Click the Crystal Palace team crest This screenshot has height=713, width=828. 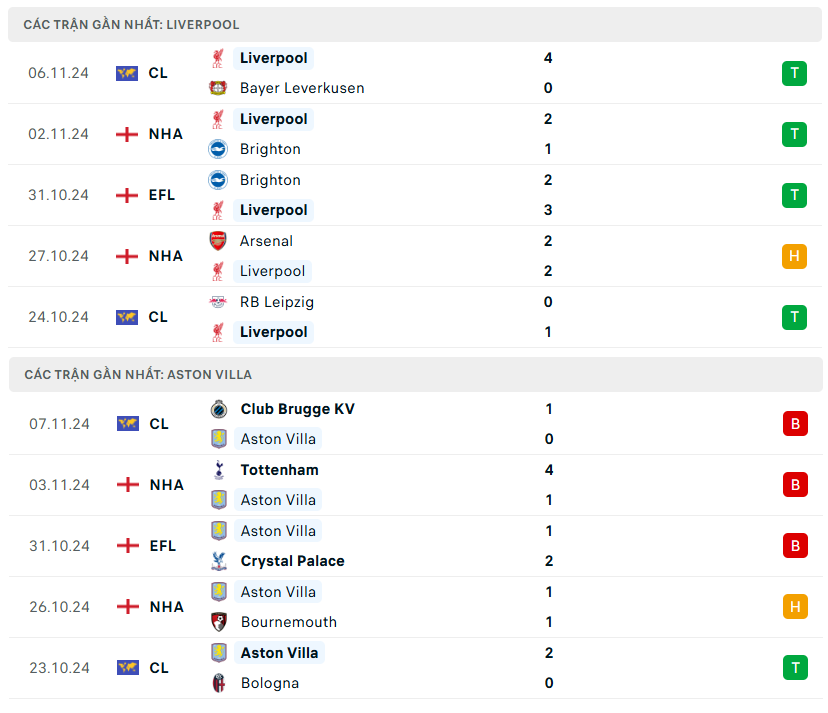coord(218,561)
